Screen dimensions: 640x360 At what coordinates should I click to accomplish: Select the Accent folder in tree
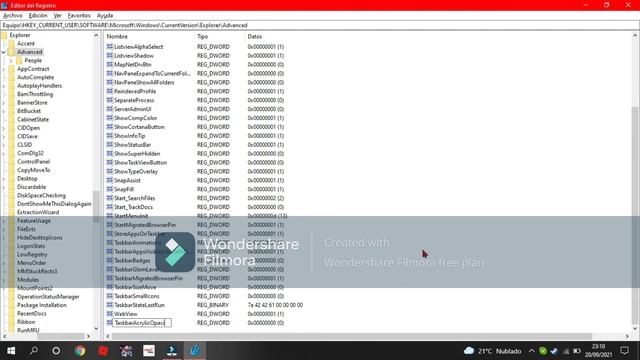coord(26,44)
